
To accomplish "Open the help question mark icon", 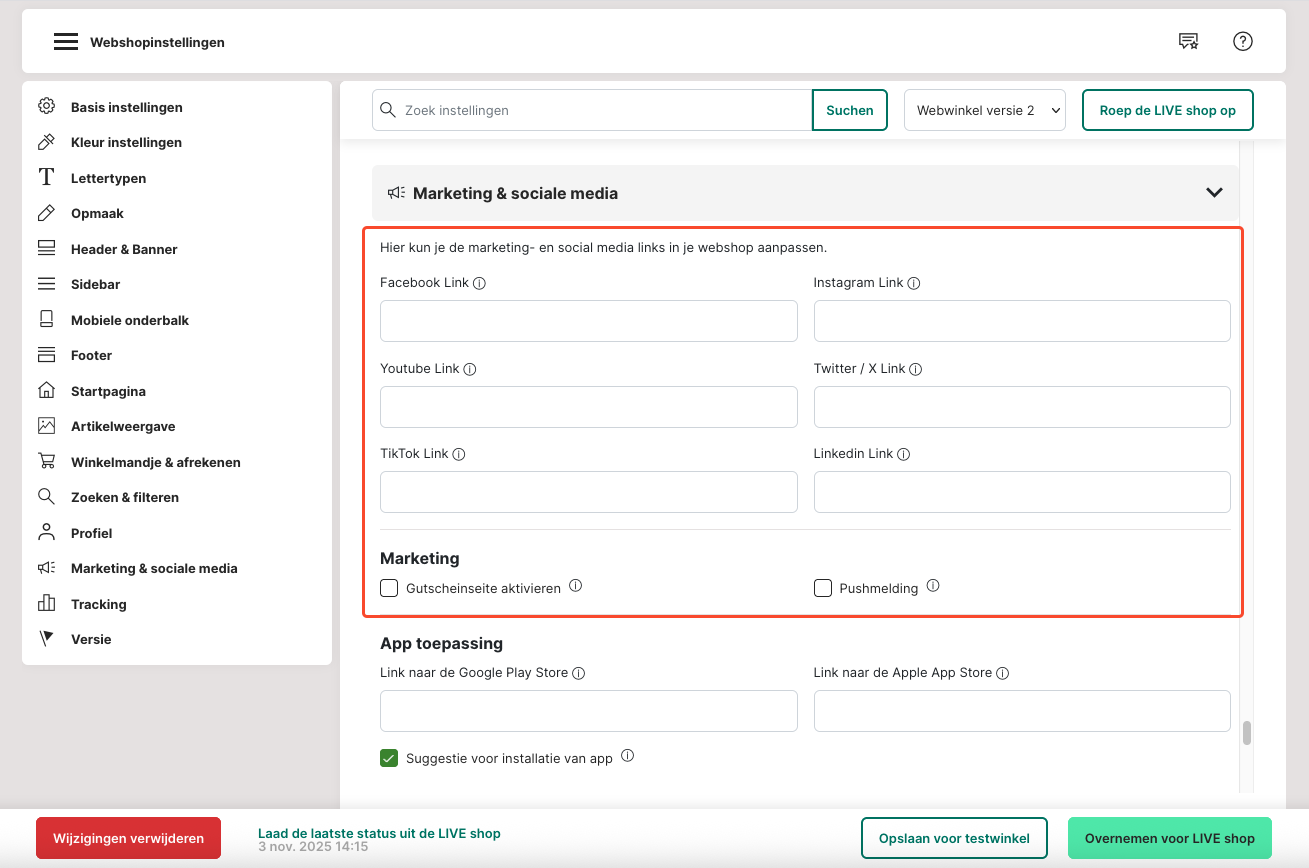I will click(1242, 41).
